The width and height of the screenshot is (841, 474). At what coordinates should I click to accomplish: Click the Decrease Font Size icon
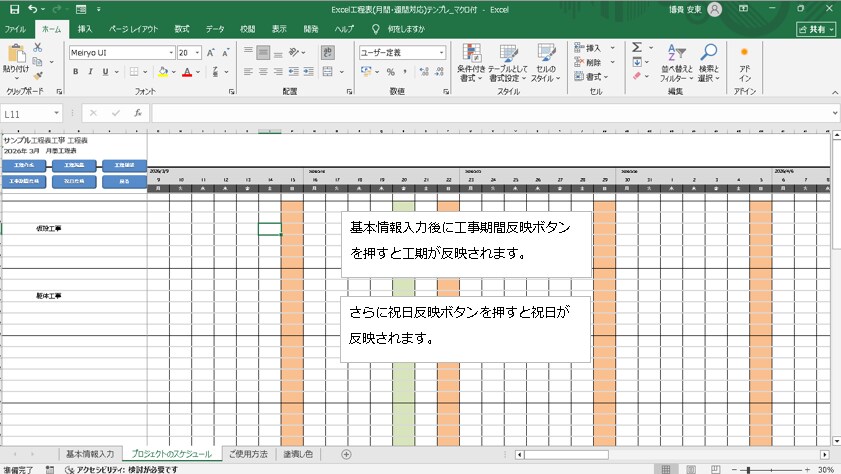click(225, 53)
